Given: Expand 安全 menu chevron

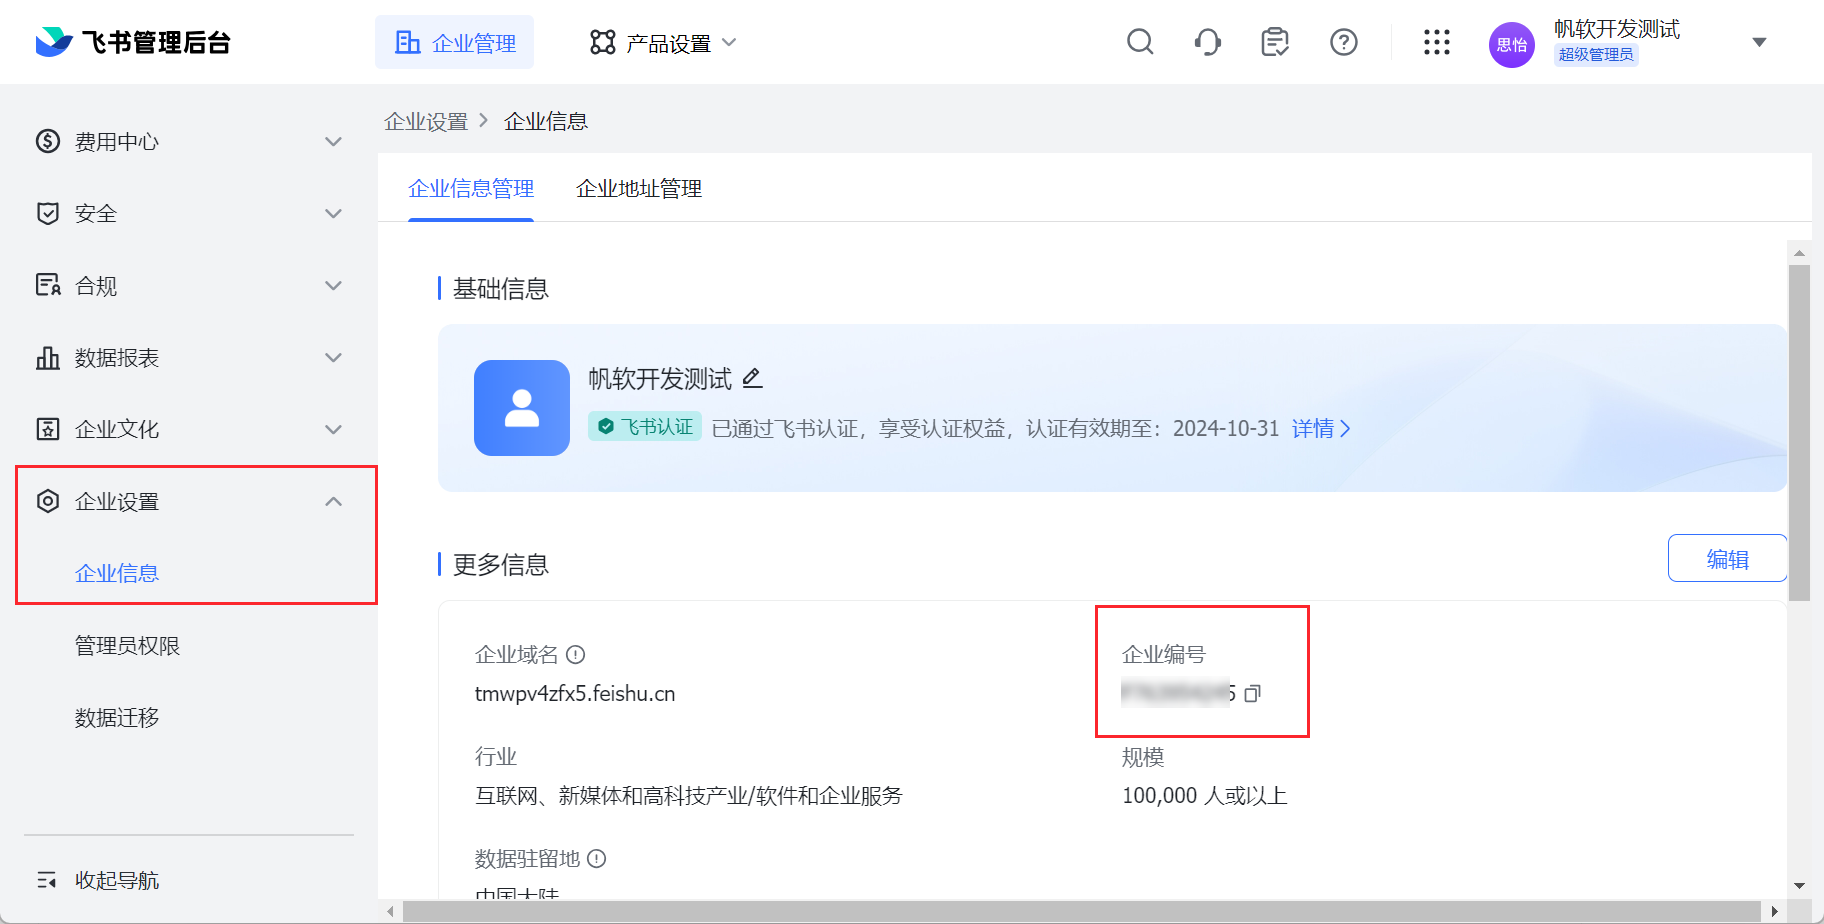Looking at the screenshot, I should tap(334, 214).
